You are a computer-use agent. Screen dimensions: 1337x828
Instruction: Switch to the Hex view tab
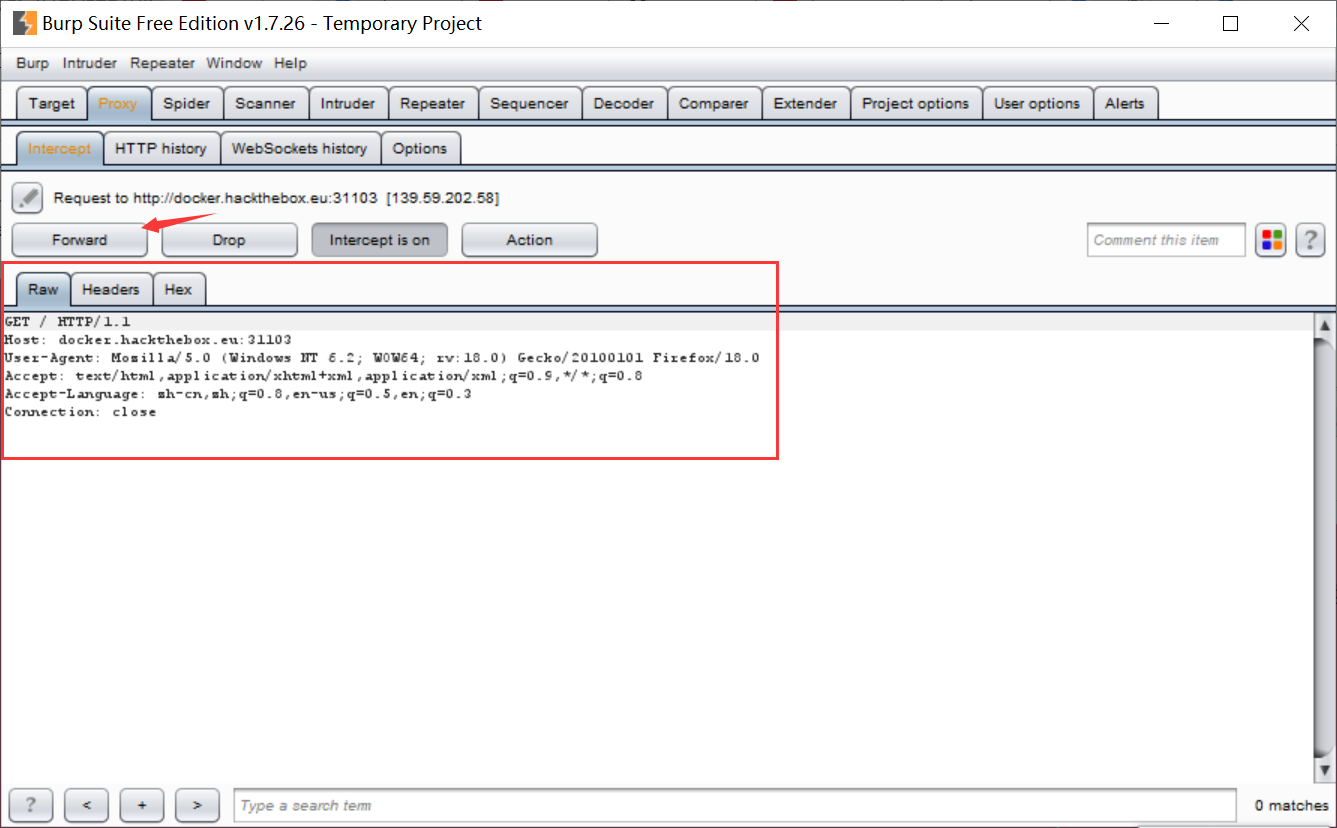[x=179, y=289]
